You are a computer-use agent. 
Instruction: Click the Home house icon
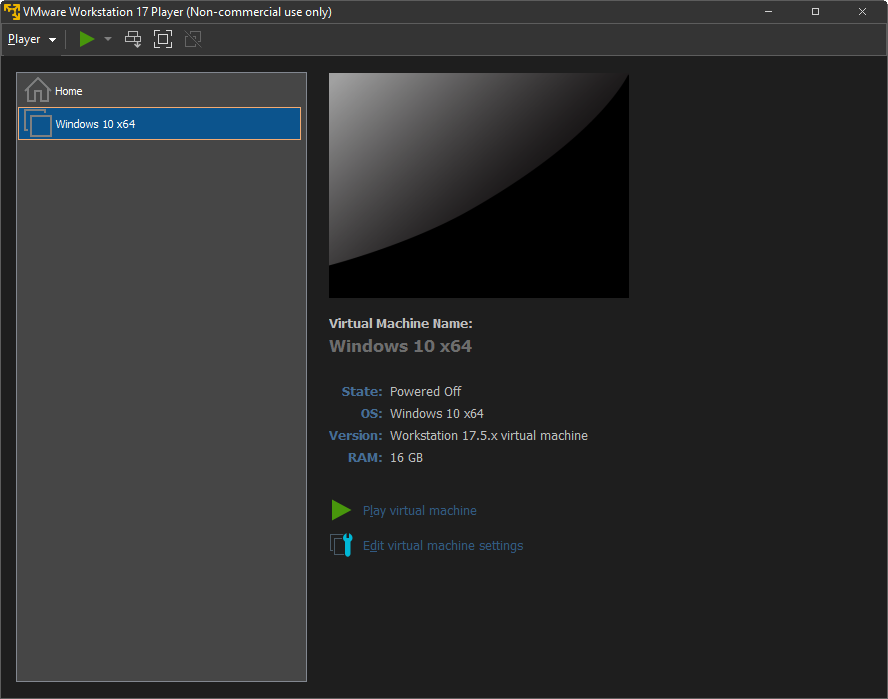pyautogui.click(x=38, y=90)
